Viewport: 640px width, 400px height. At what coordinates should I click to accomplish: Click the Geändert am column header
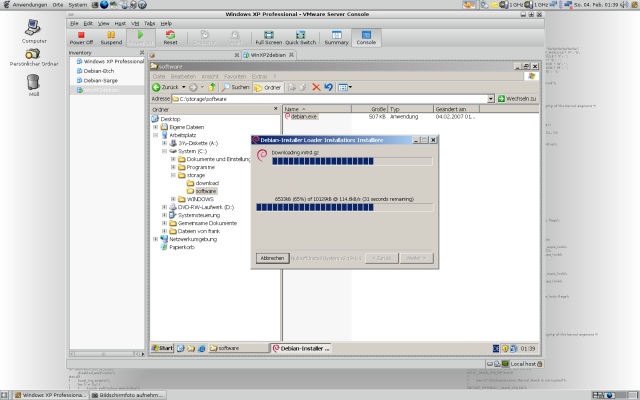[x=456, y=109]
